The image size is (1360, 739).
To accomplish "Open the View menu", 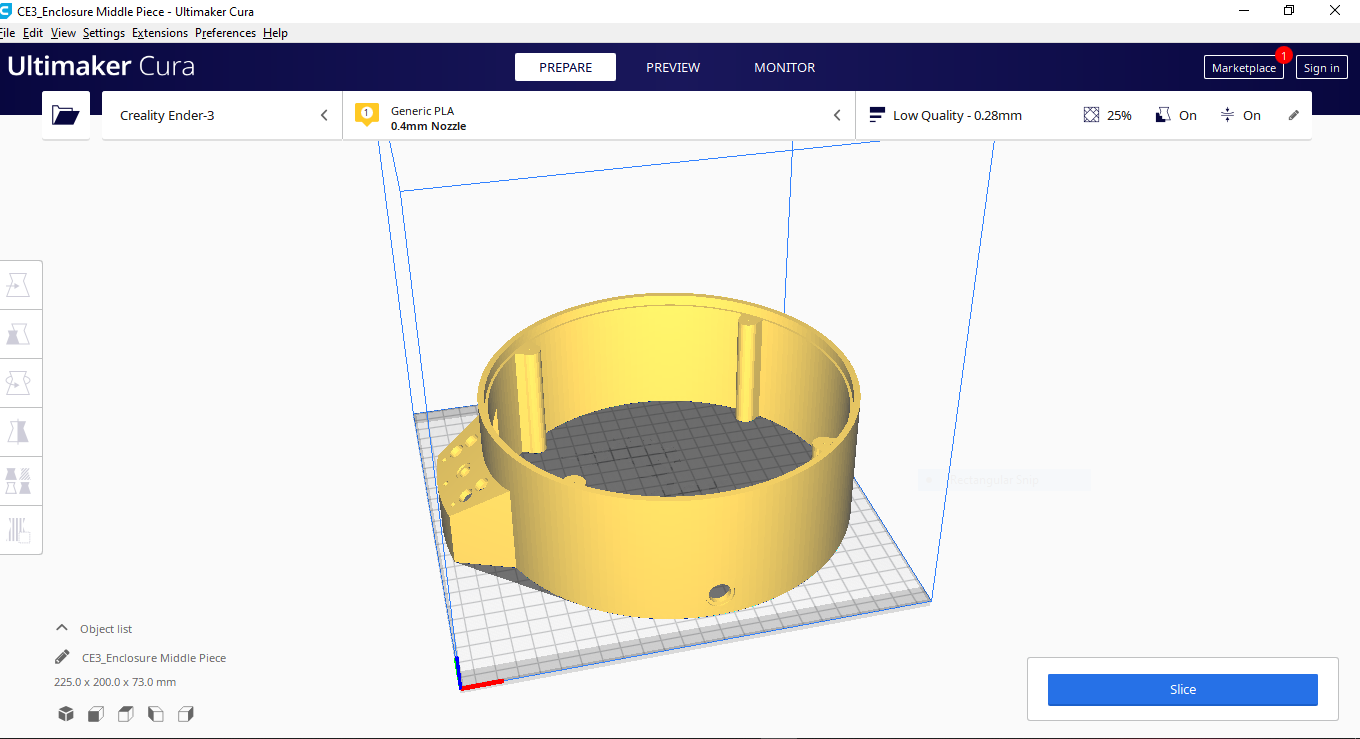I will (63, 33).
